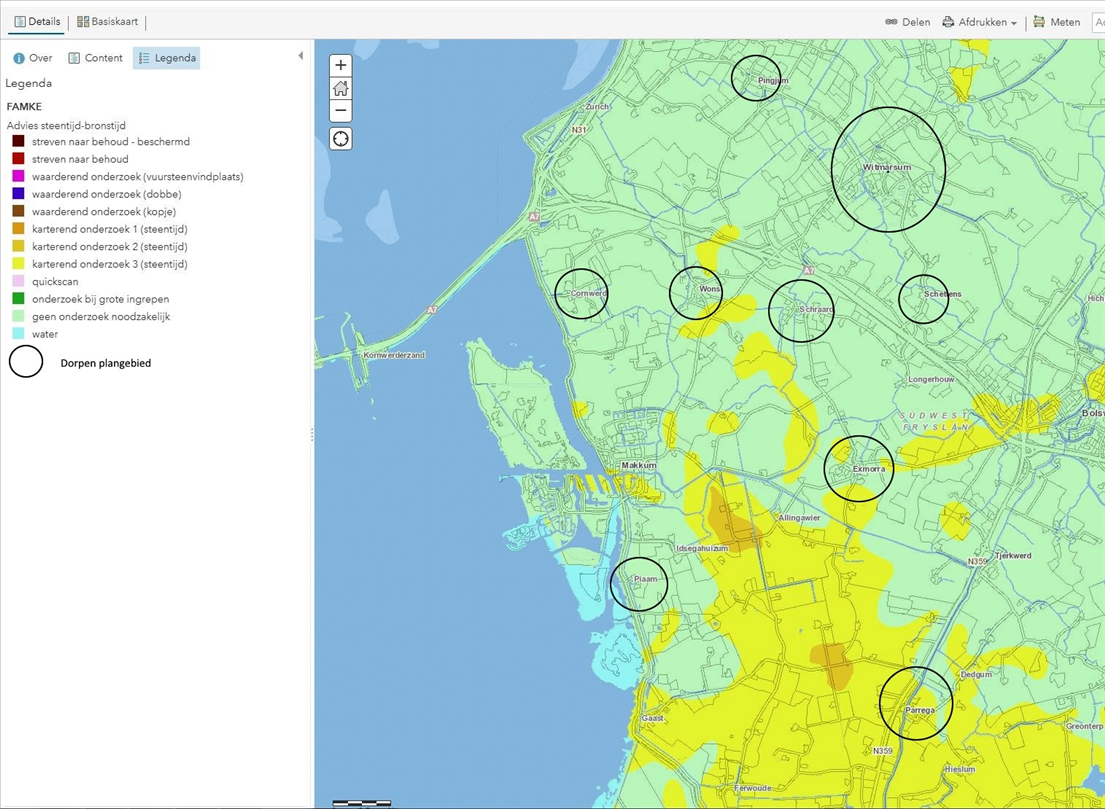
Task: Click the Witmarsum village circle on map
Action: point(888,169)
